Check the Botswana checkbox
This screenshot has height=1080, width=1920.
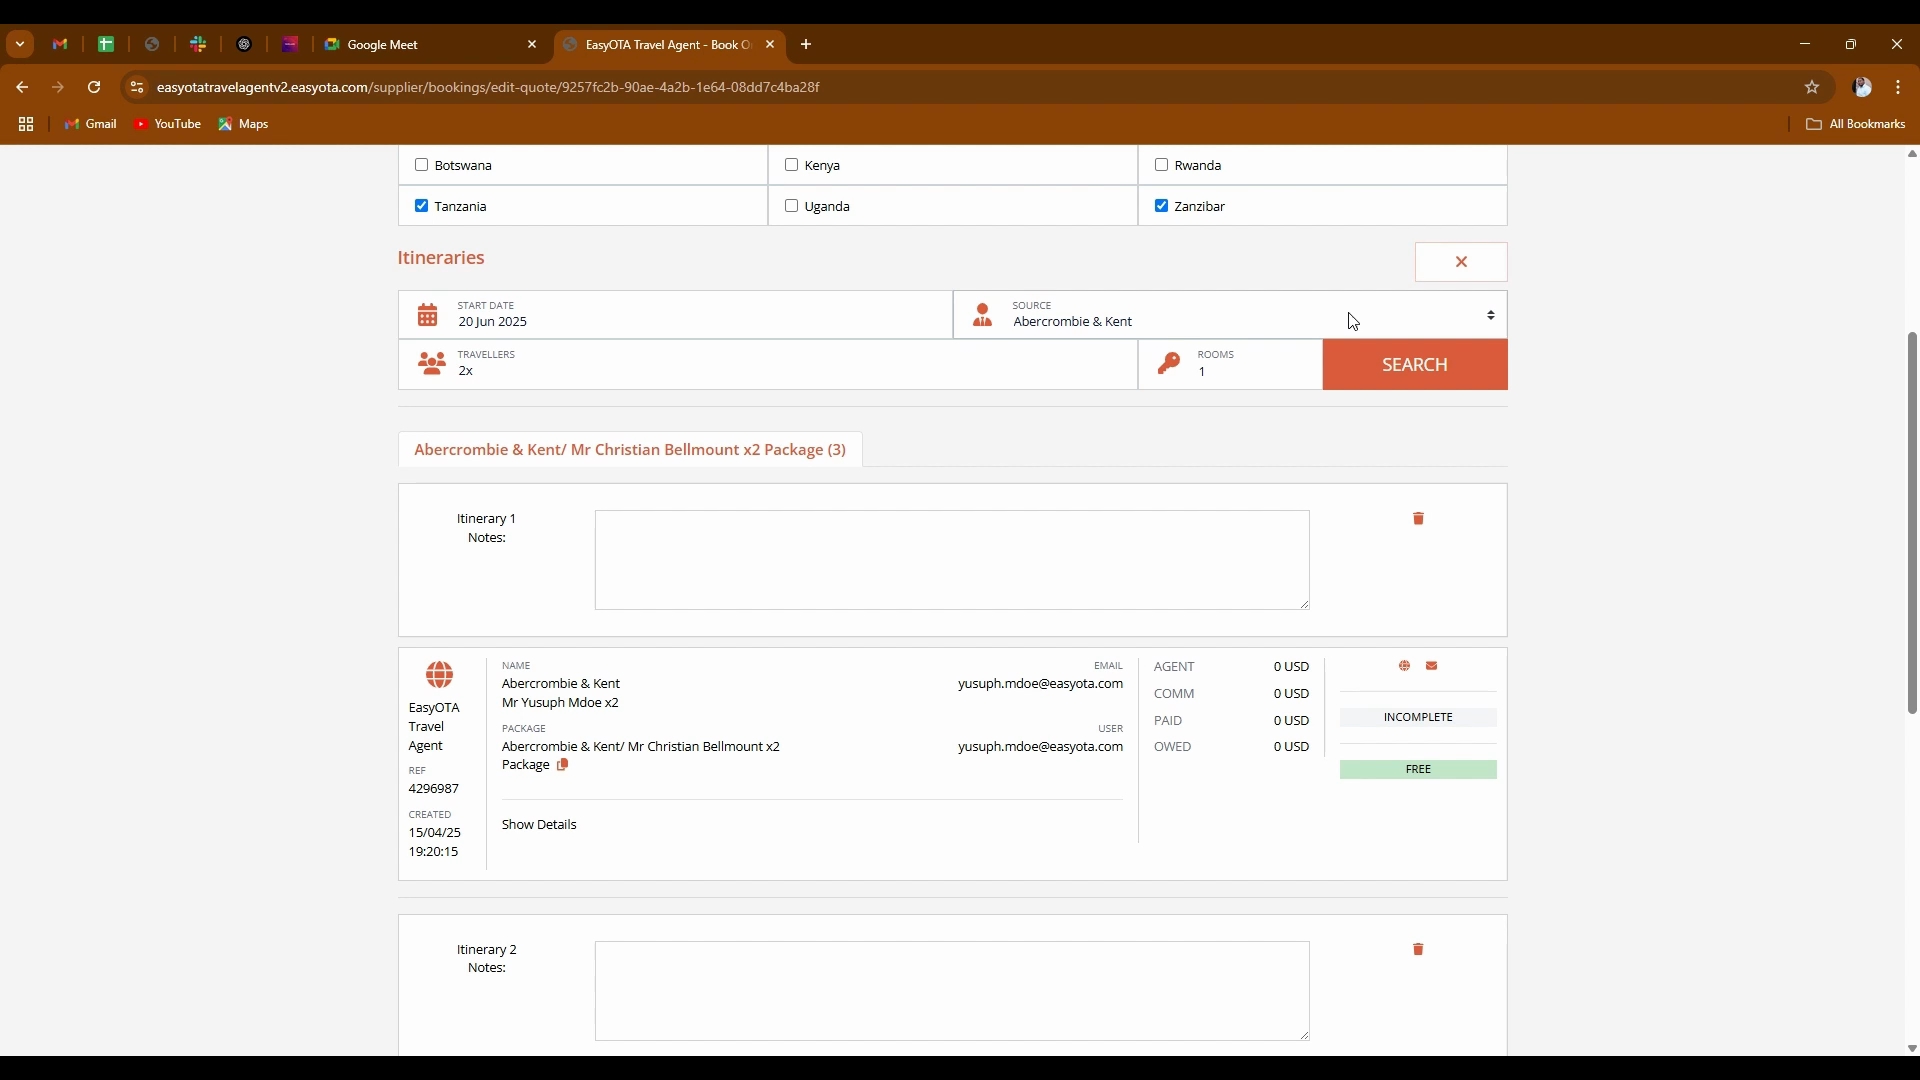tap(421, 165)
